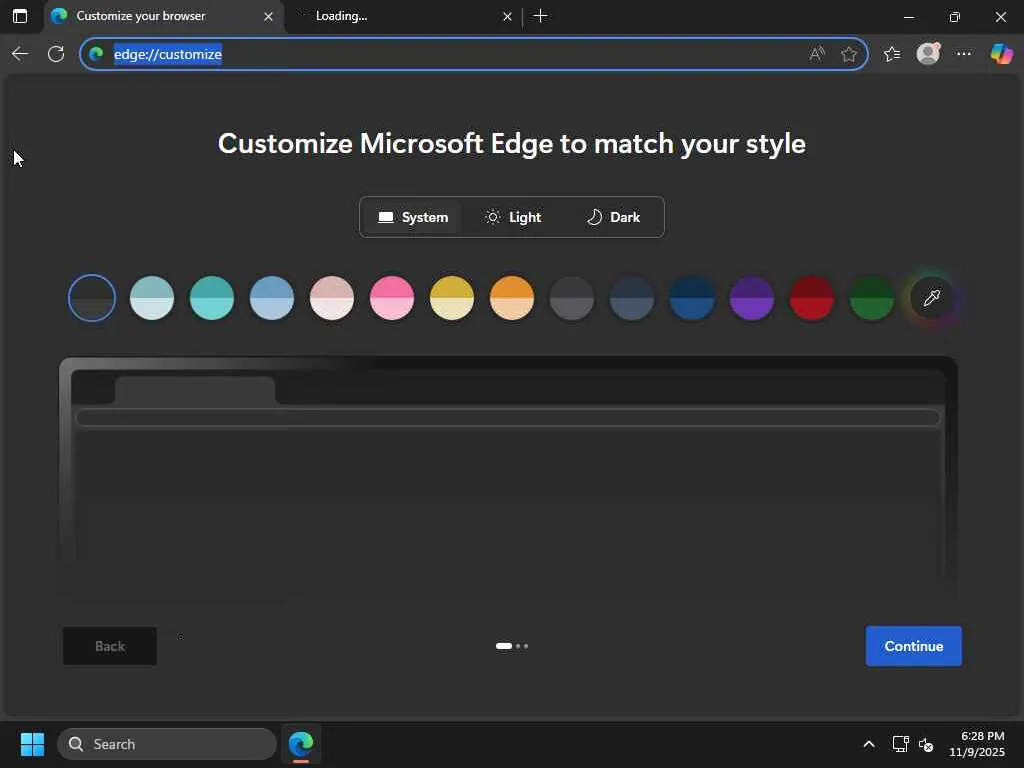This screenshot has width=1024, height=768.
Task: Pick a custom color with eyedropper
Action: coord(932,298)
